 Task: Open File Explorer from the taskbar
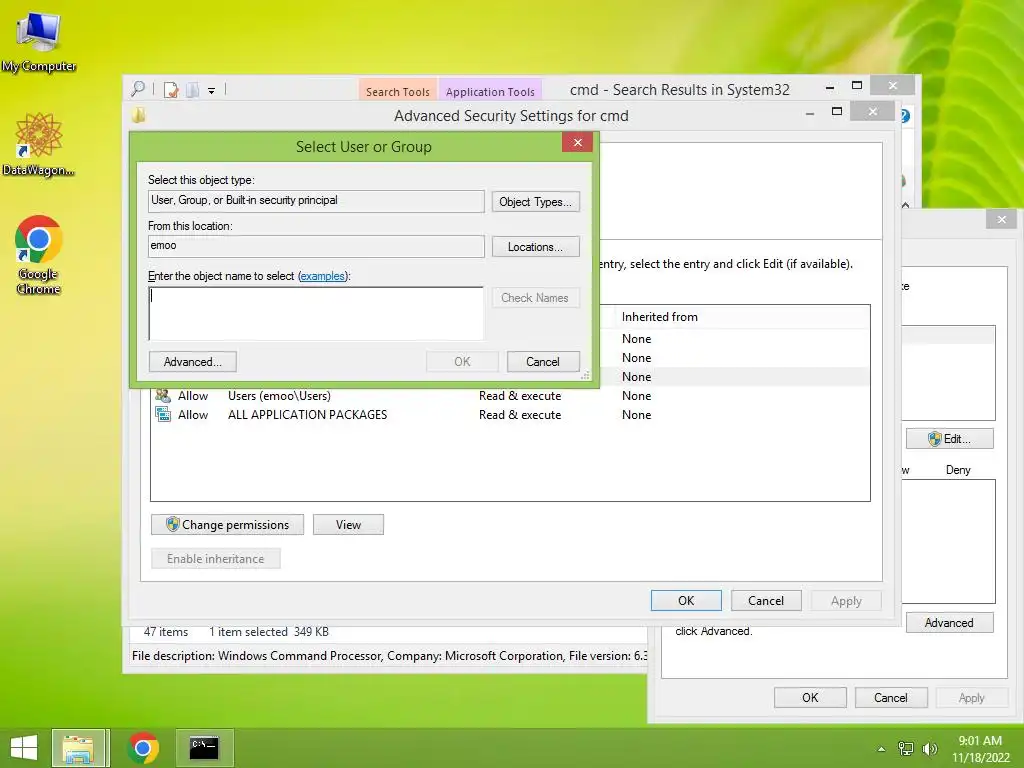pos(78,748)
